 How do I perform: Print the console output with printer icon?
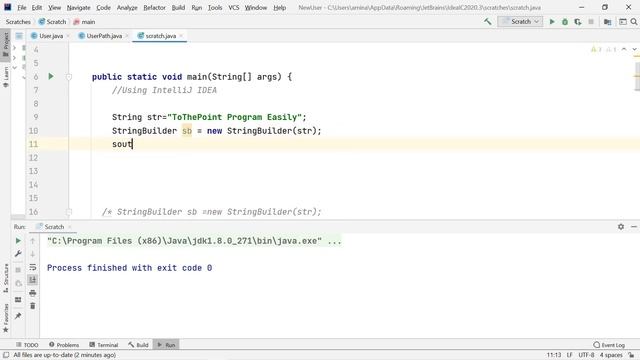(33, 293)
